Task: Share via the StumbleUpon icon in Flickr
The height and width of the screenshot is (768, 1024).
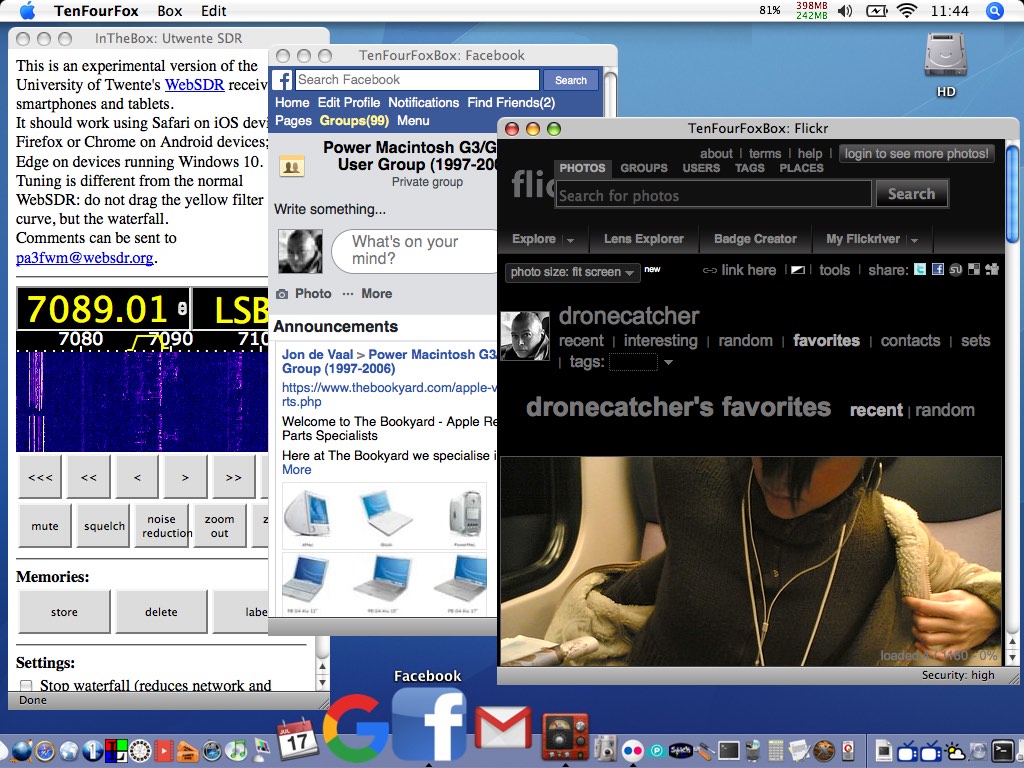Action: click(955, 269)
